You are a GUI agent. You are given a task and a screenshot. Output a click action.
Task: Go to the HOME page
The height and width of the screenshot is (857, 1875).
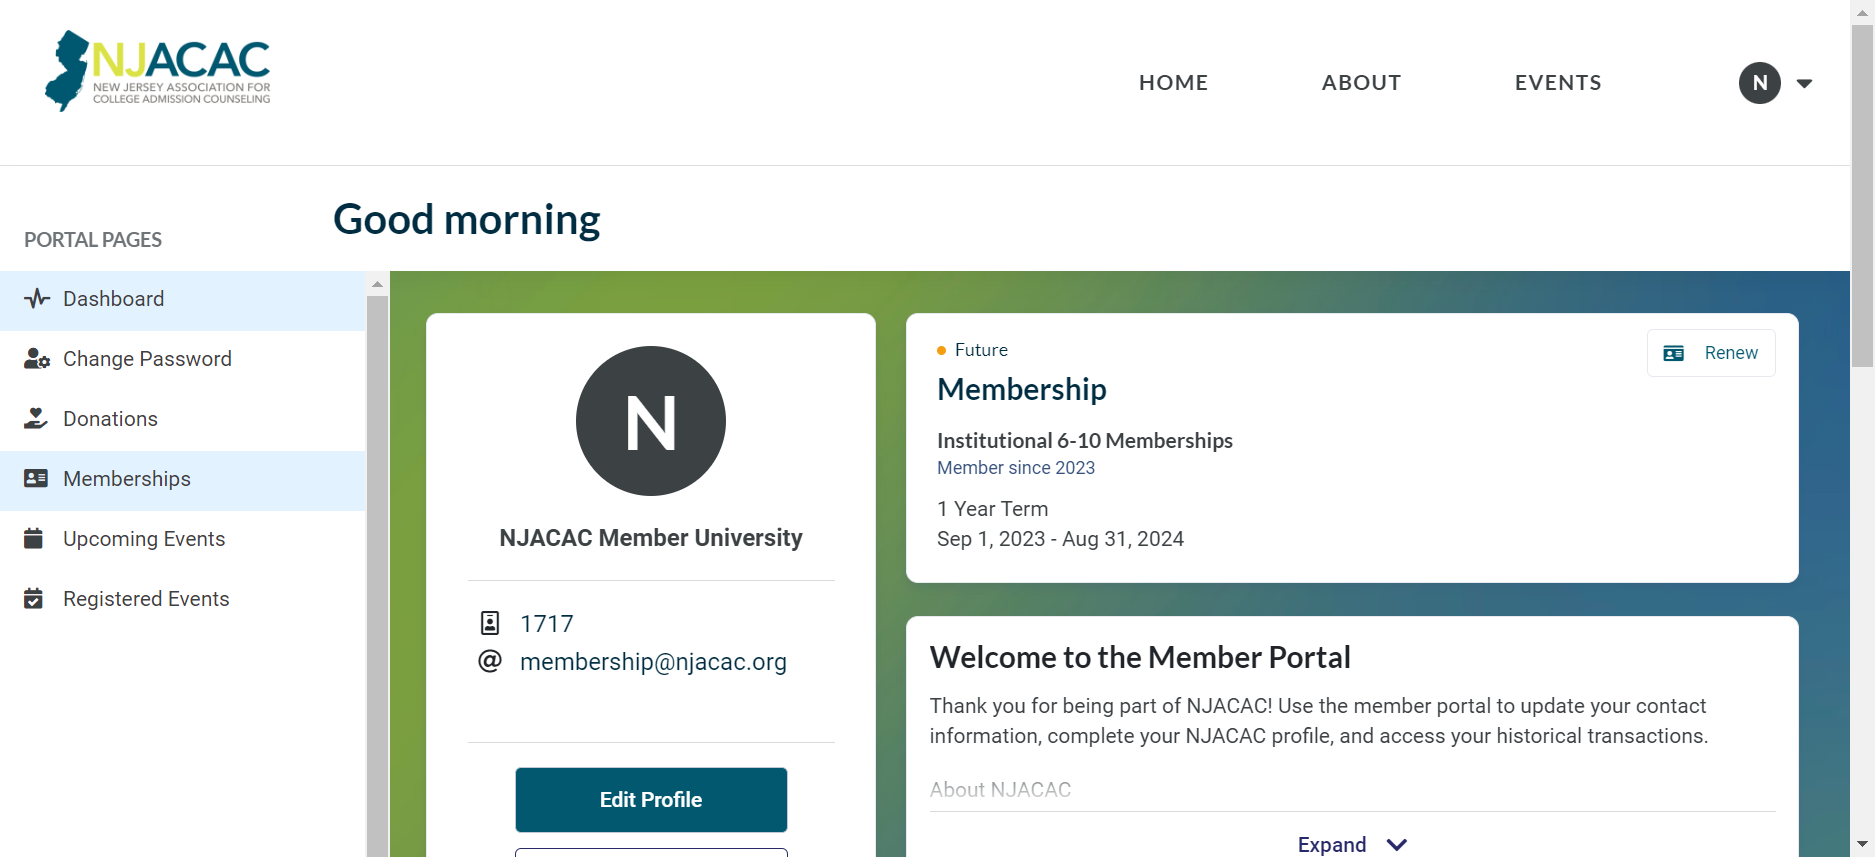(1174, 83)
